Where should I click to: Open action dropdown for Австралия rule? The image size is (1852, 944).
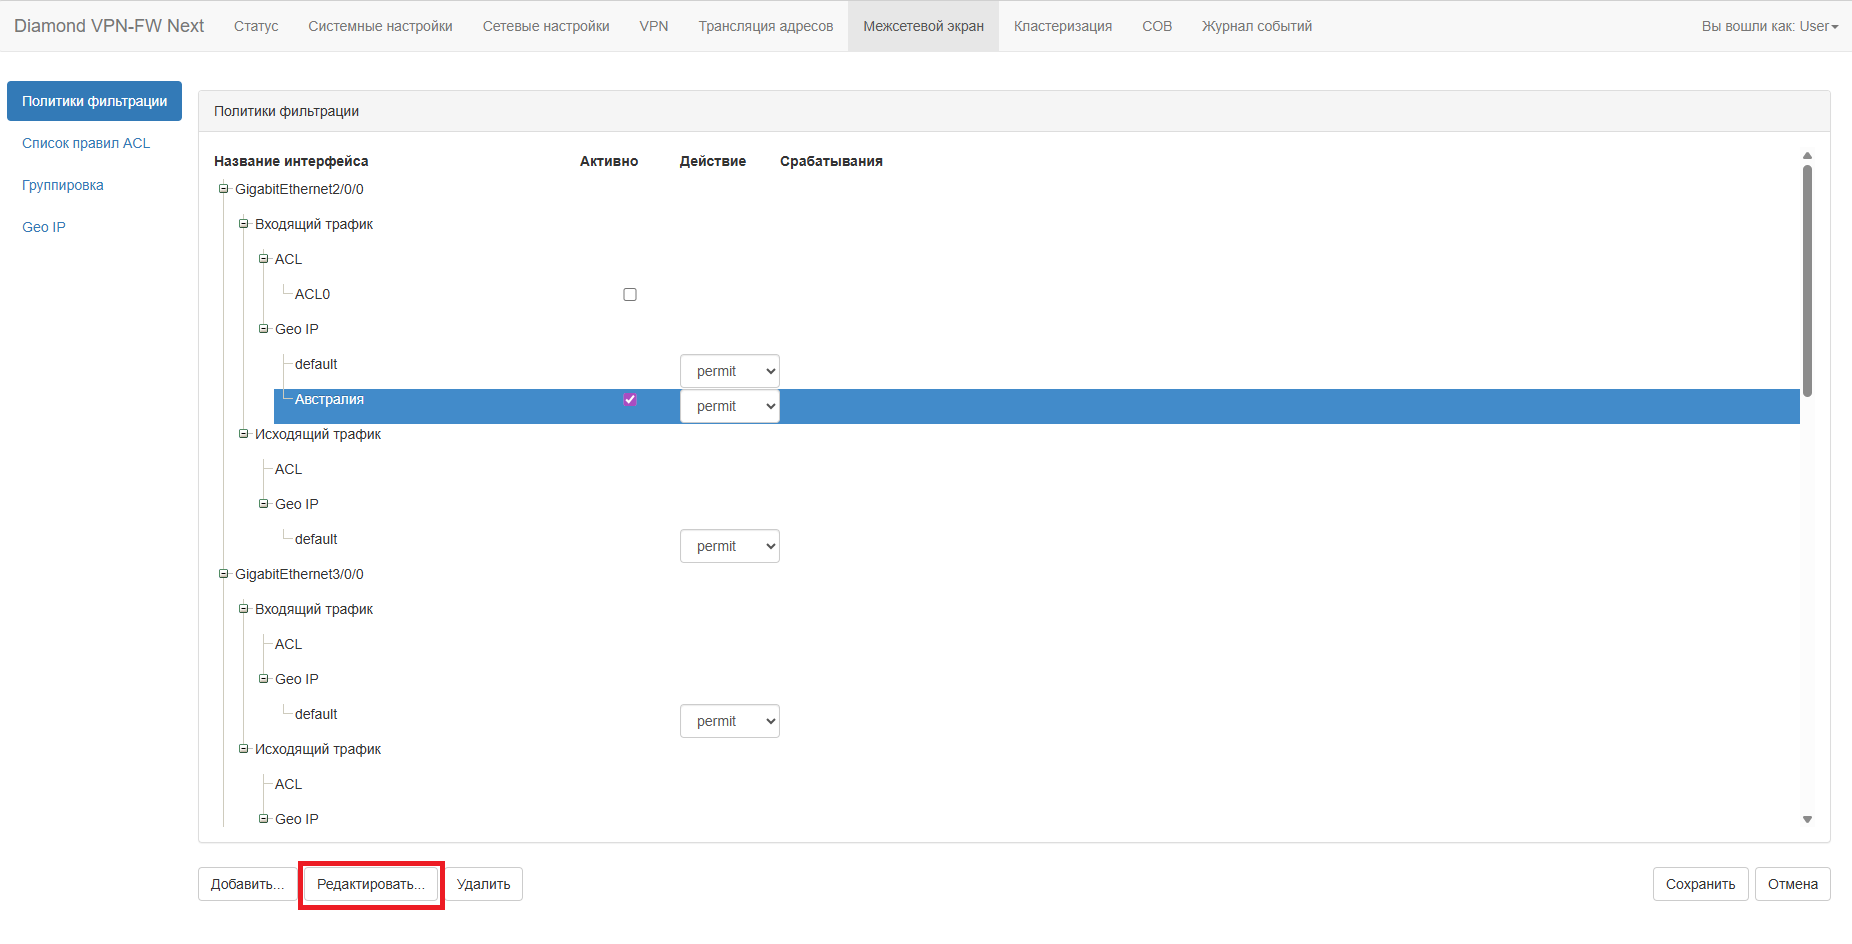point(729,406)
